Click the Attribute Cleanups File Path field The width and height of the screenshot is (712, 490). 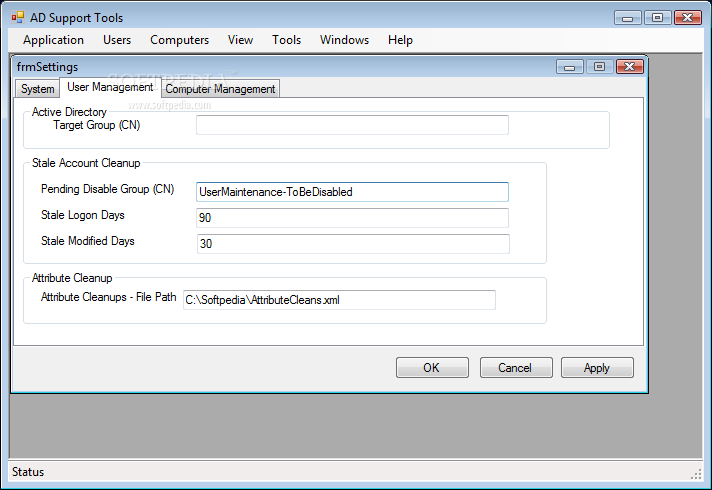[339, 300]
